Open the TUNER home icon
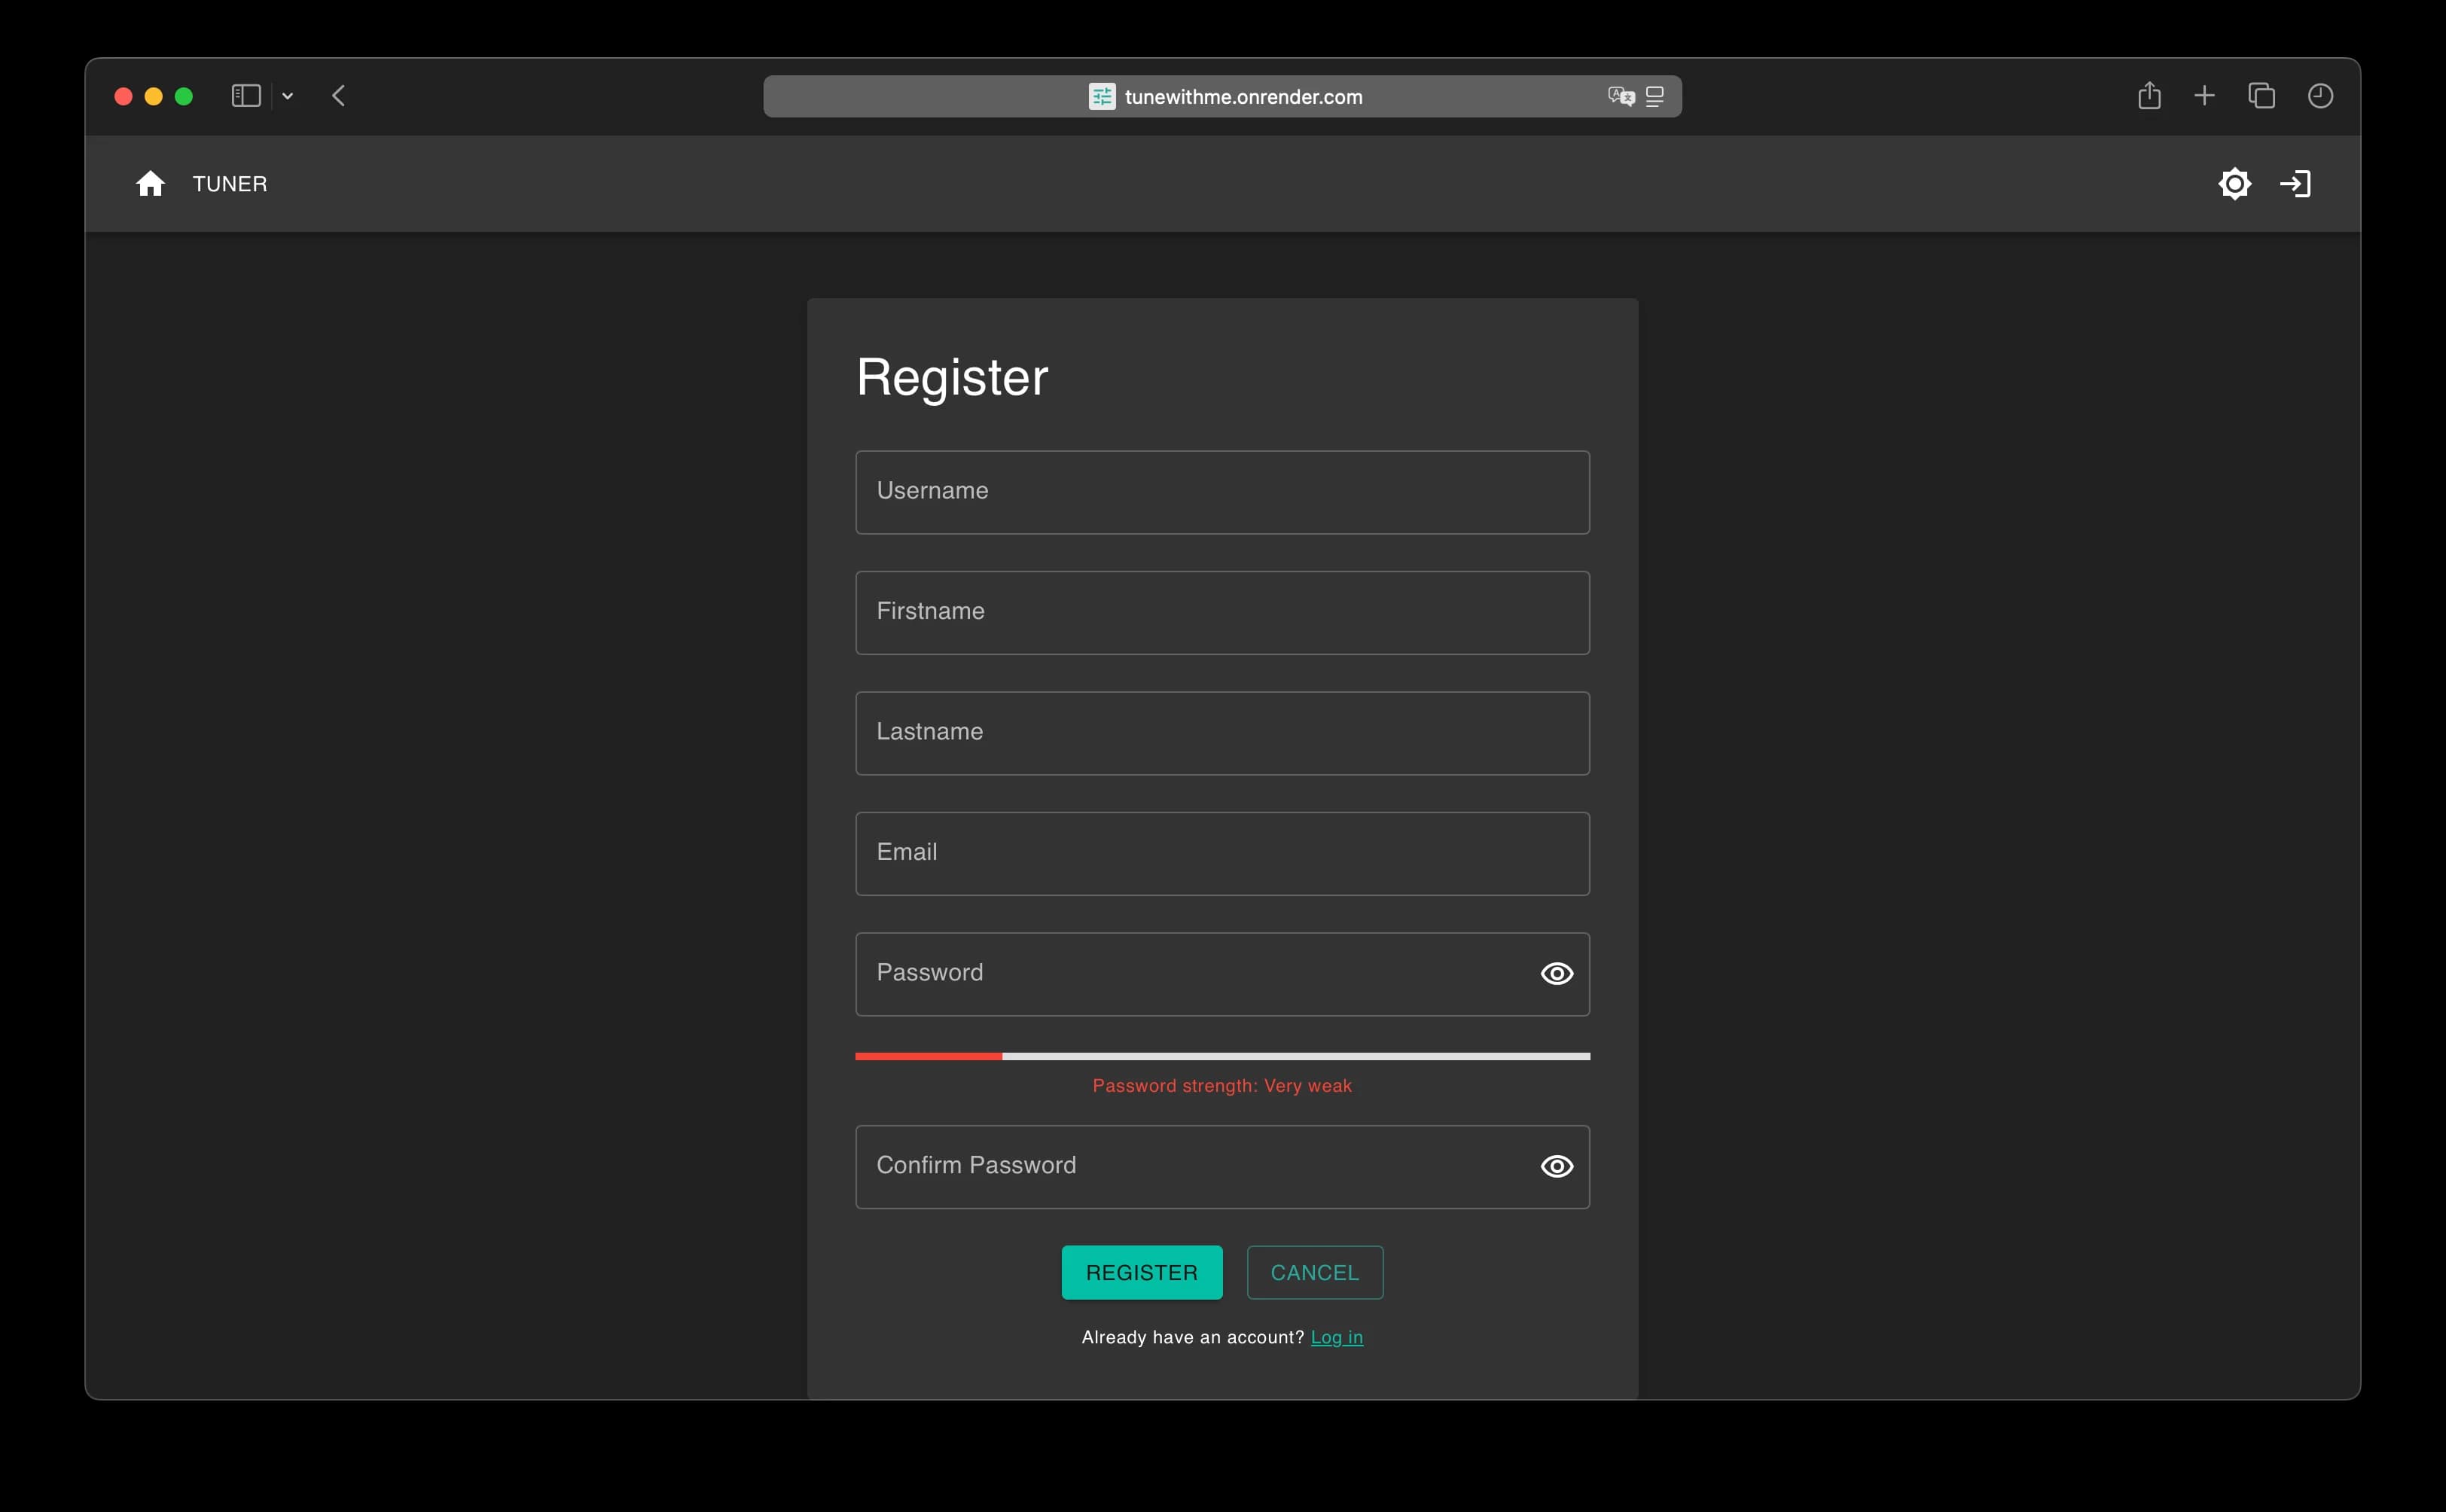 click(x=150, y=183)
